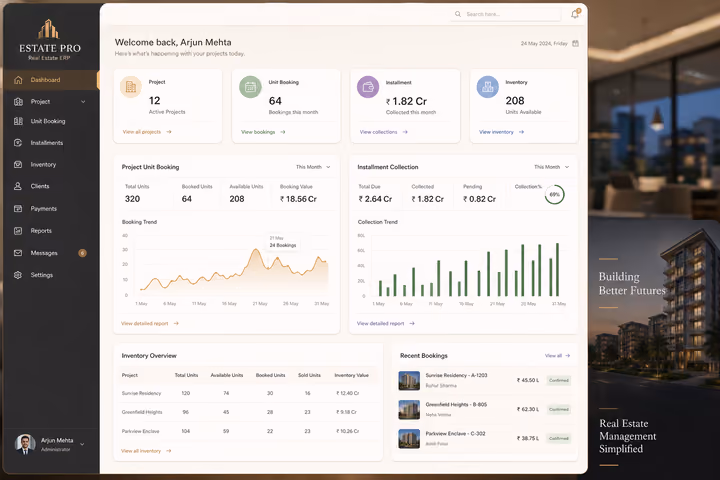This screenshot has height=480, width=720.
Task: Click the Reports sidebar icon
Action: click(x=18, y=231)
